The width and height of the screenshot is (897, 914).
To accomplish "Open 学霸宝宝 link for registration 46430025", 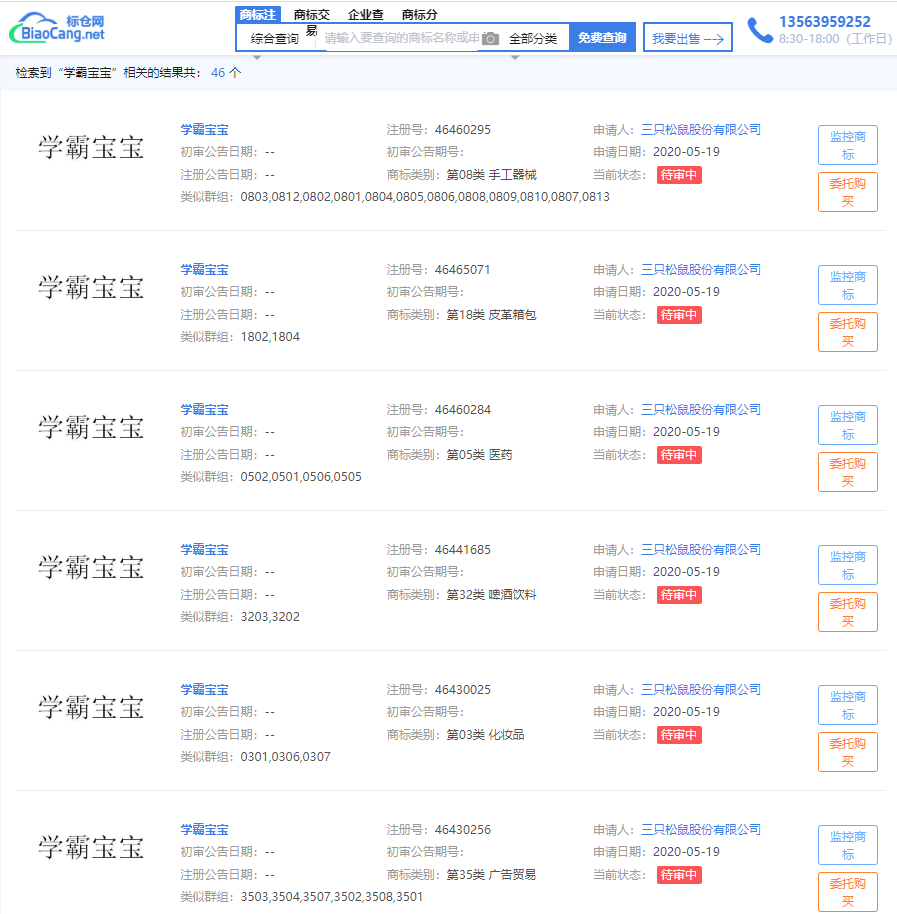I will tap(205, 689).
